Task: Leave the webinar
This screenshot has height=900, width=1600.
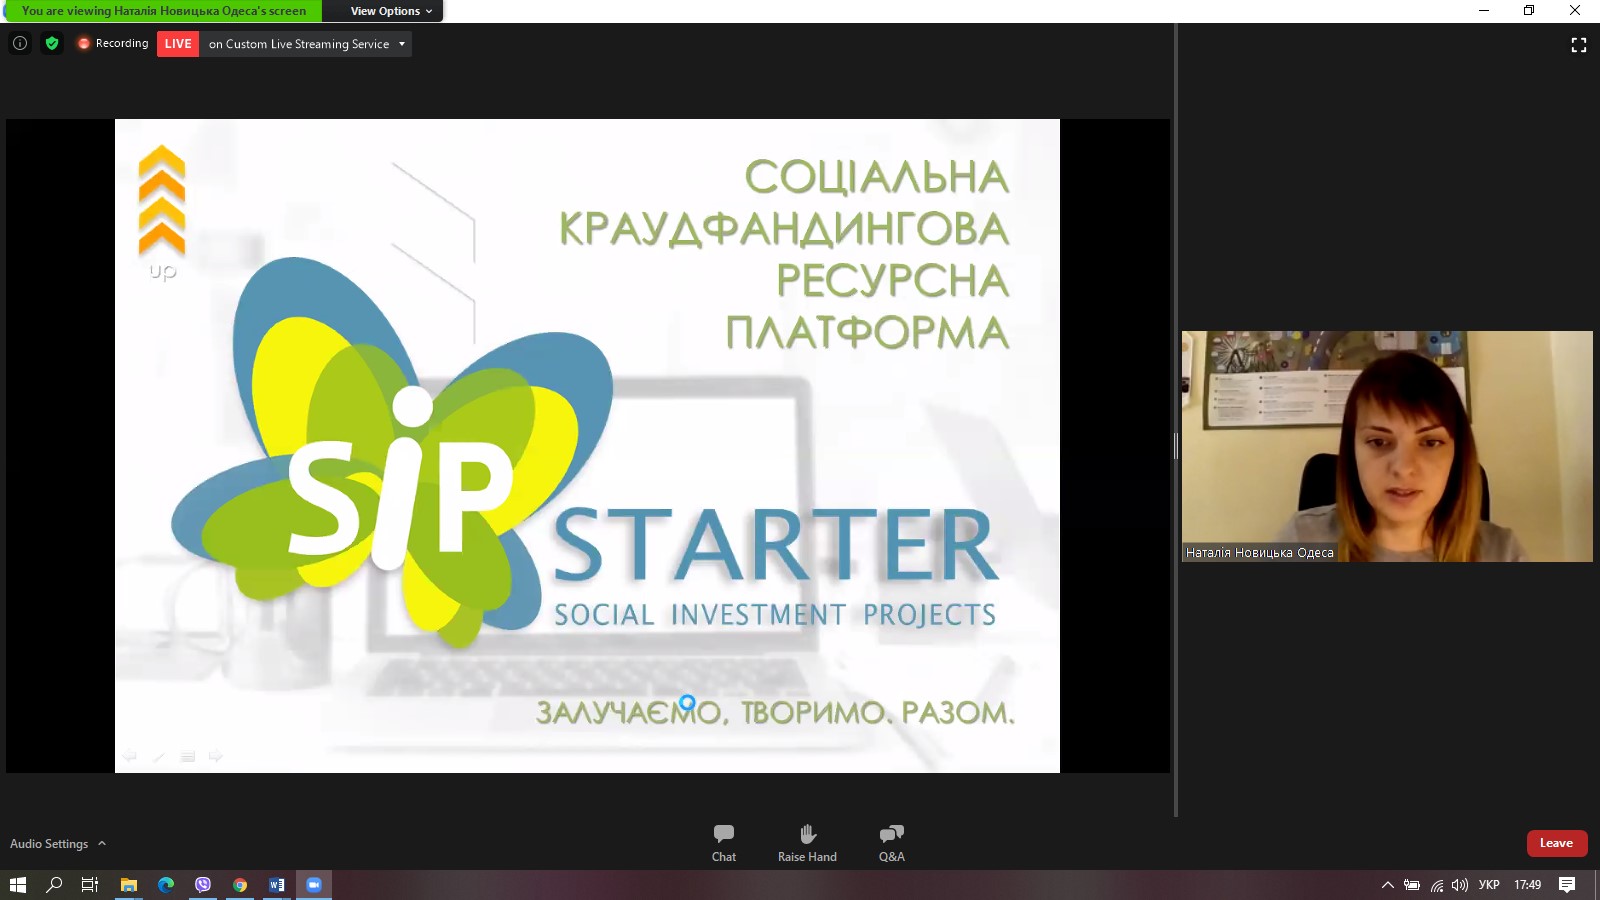Action: coord(1556,843)
